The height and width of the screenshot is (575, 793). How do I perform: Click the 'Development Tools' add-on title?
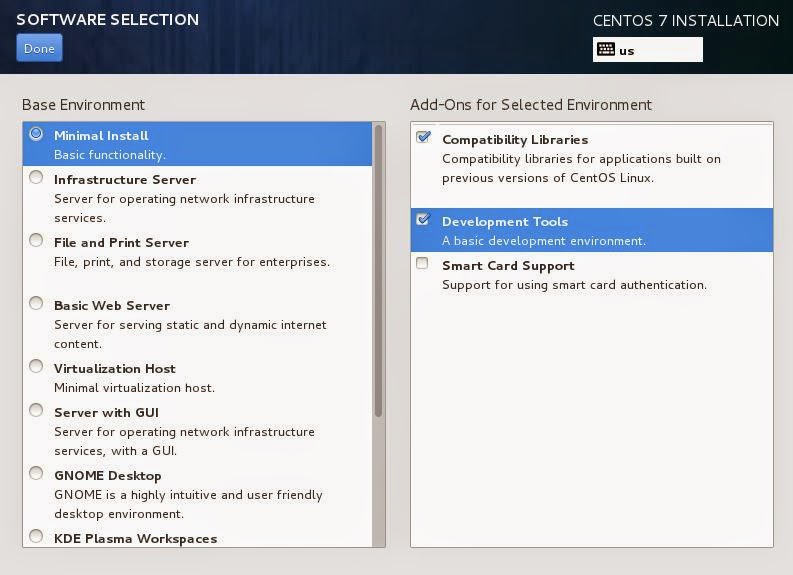(x=505, y=222)
